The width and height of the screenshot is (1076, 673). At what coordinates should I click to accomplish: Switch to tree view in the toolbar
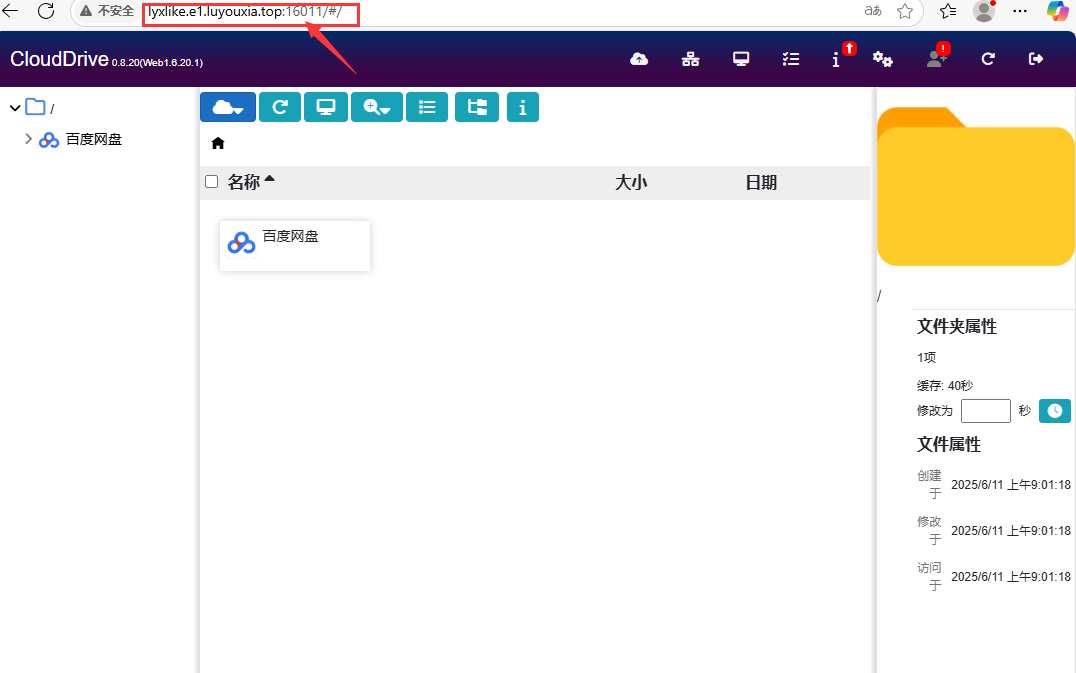(477, 107)
